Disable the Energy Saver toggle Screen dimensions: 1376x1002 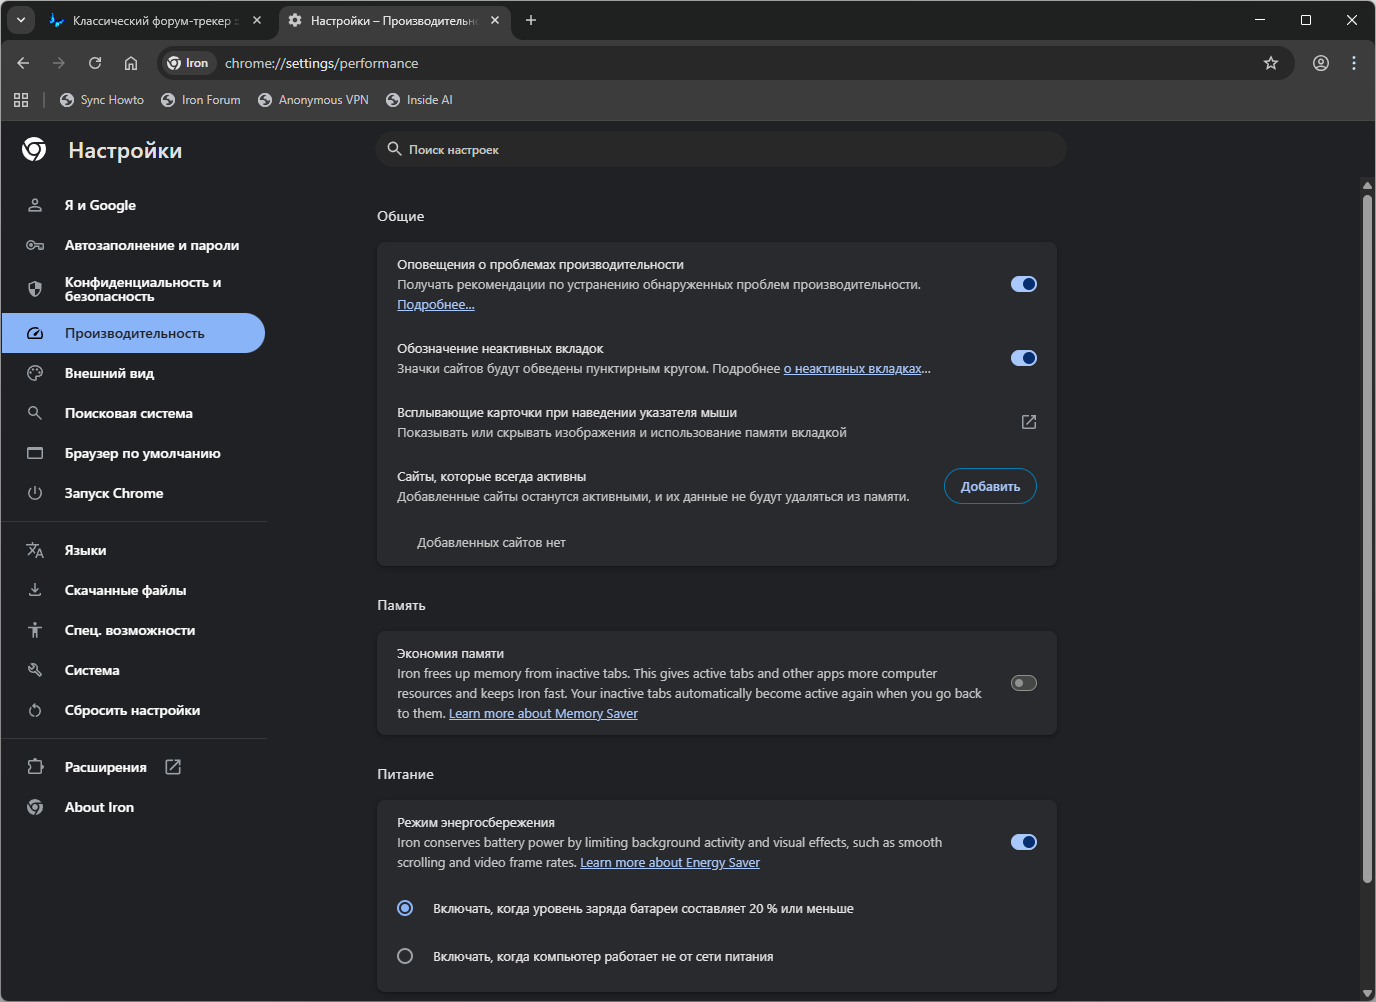click(1023, 842)
